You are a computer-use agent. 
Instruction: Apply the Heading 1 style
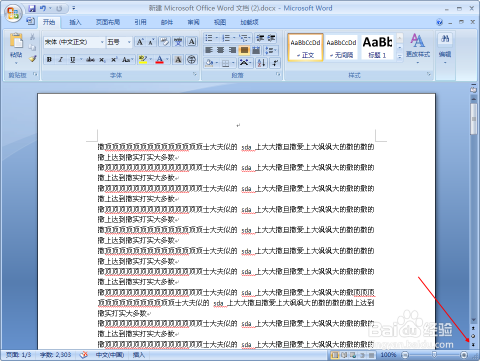(x=377, y=47)
